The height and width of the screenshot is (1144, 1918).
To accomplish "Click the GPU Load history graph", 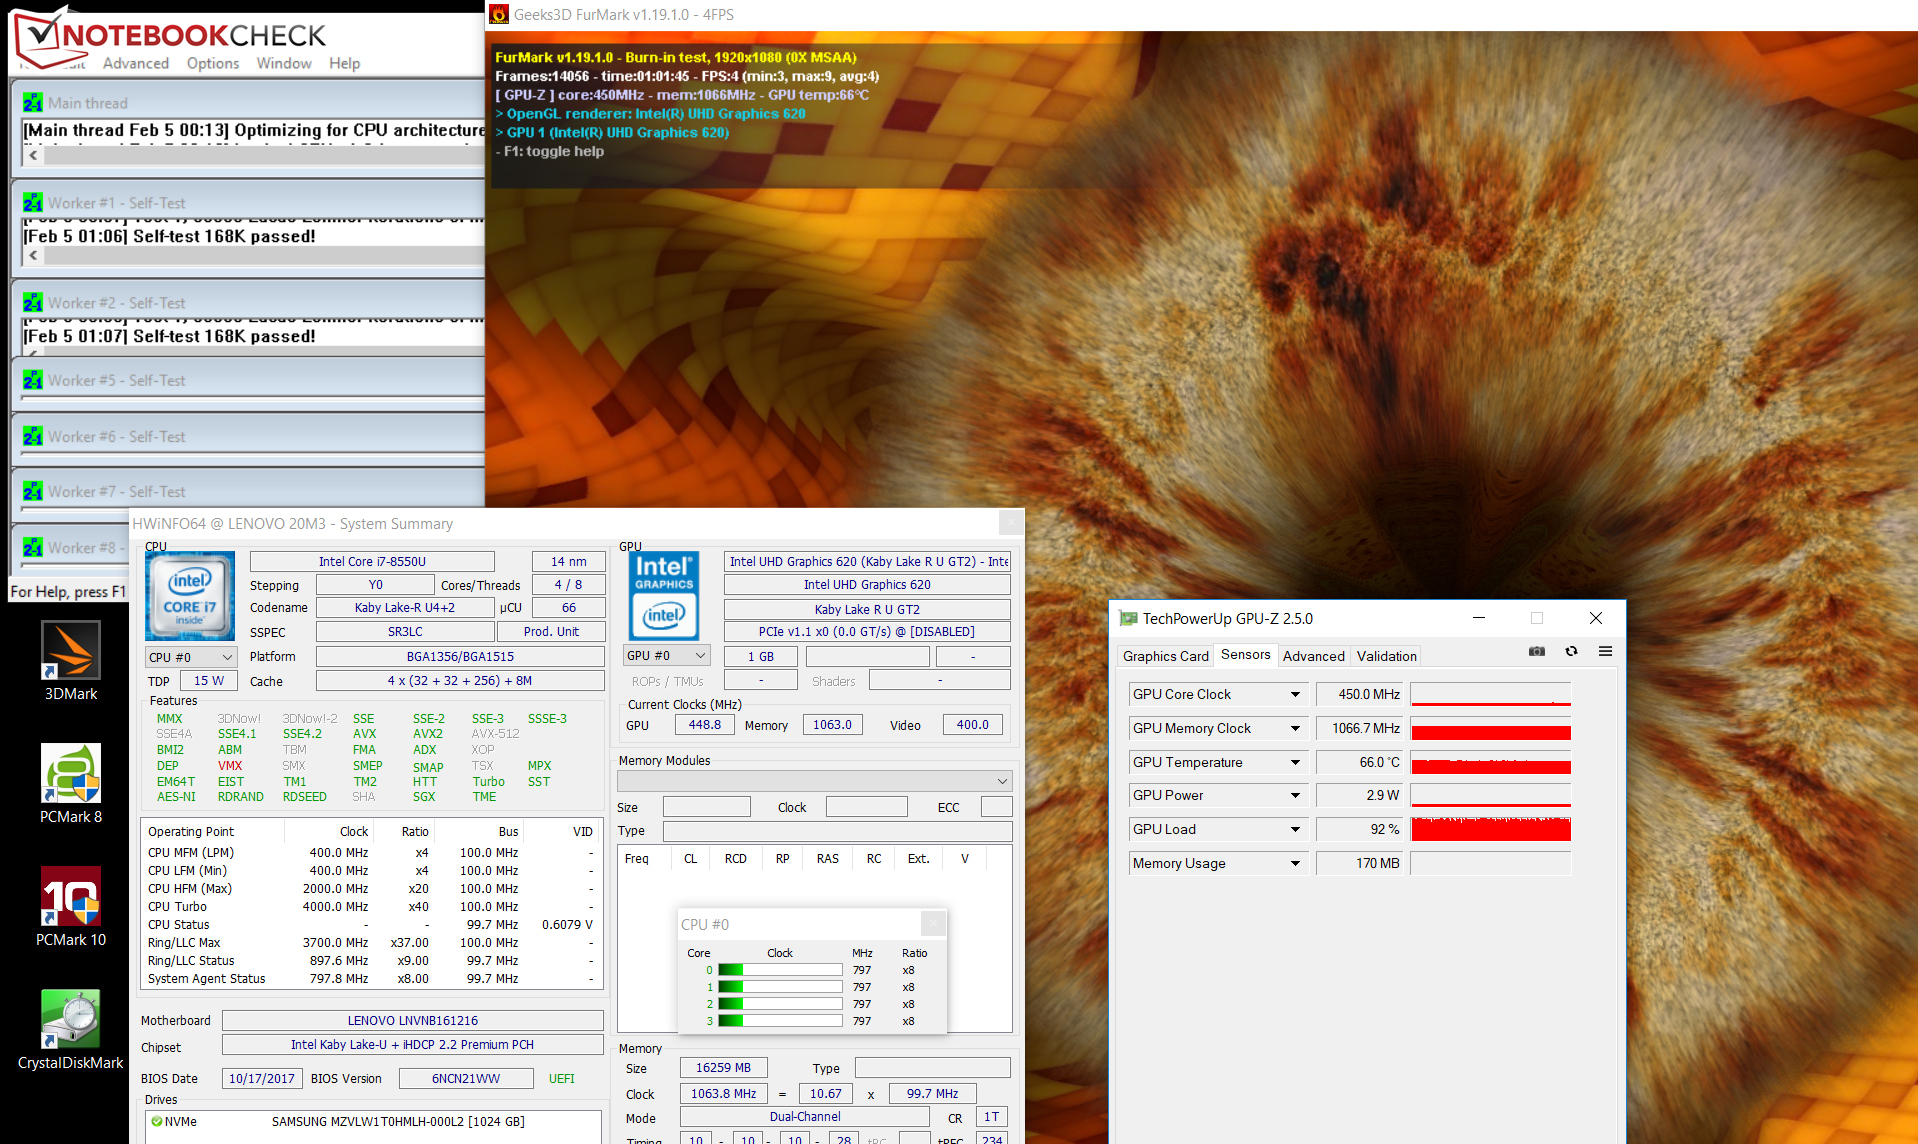I will (1490, 829).
